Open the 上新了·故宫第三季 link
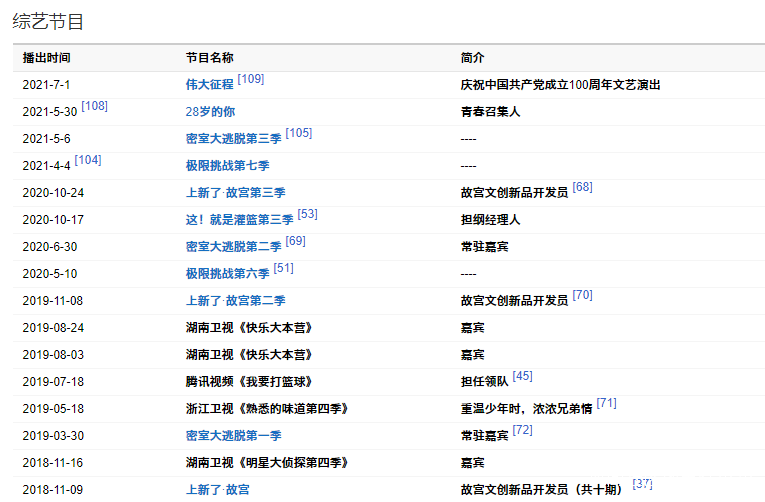 [236, 193]
